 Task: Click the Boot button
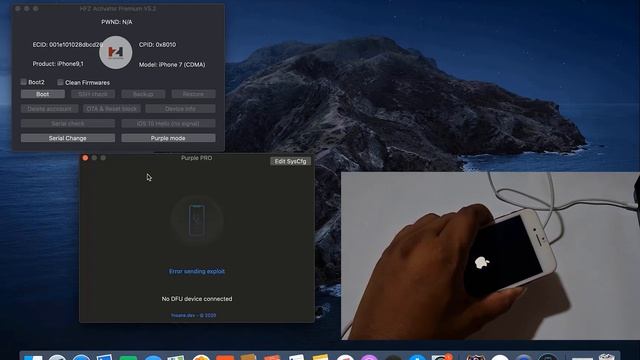click(42, 94)
